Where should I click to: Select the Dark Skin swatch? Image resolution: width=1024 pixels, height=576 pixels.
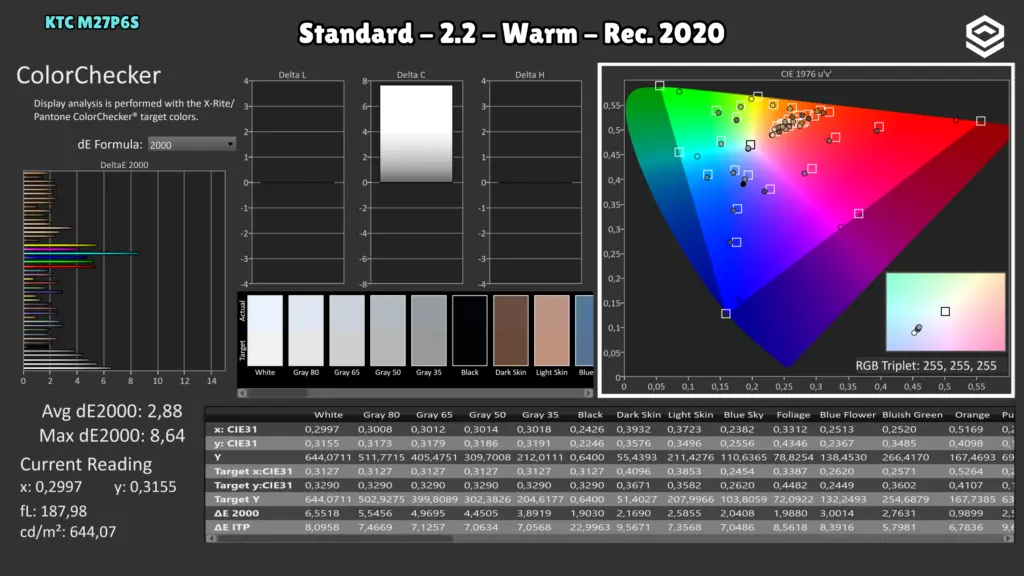pos(511,330)
